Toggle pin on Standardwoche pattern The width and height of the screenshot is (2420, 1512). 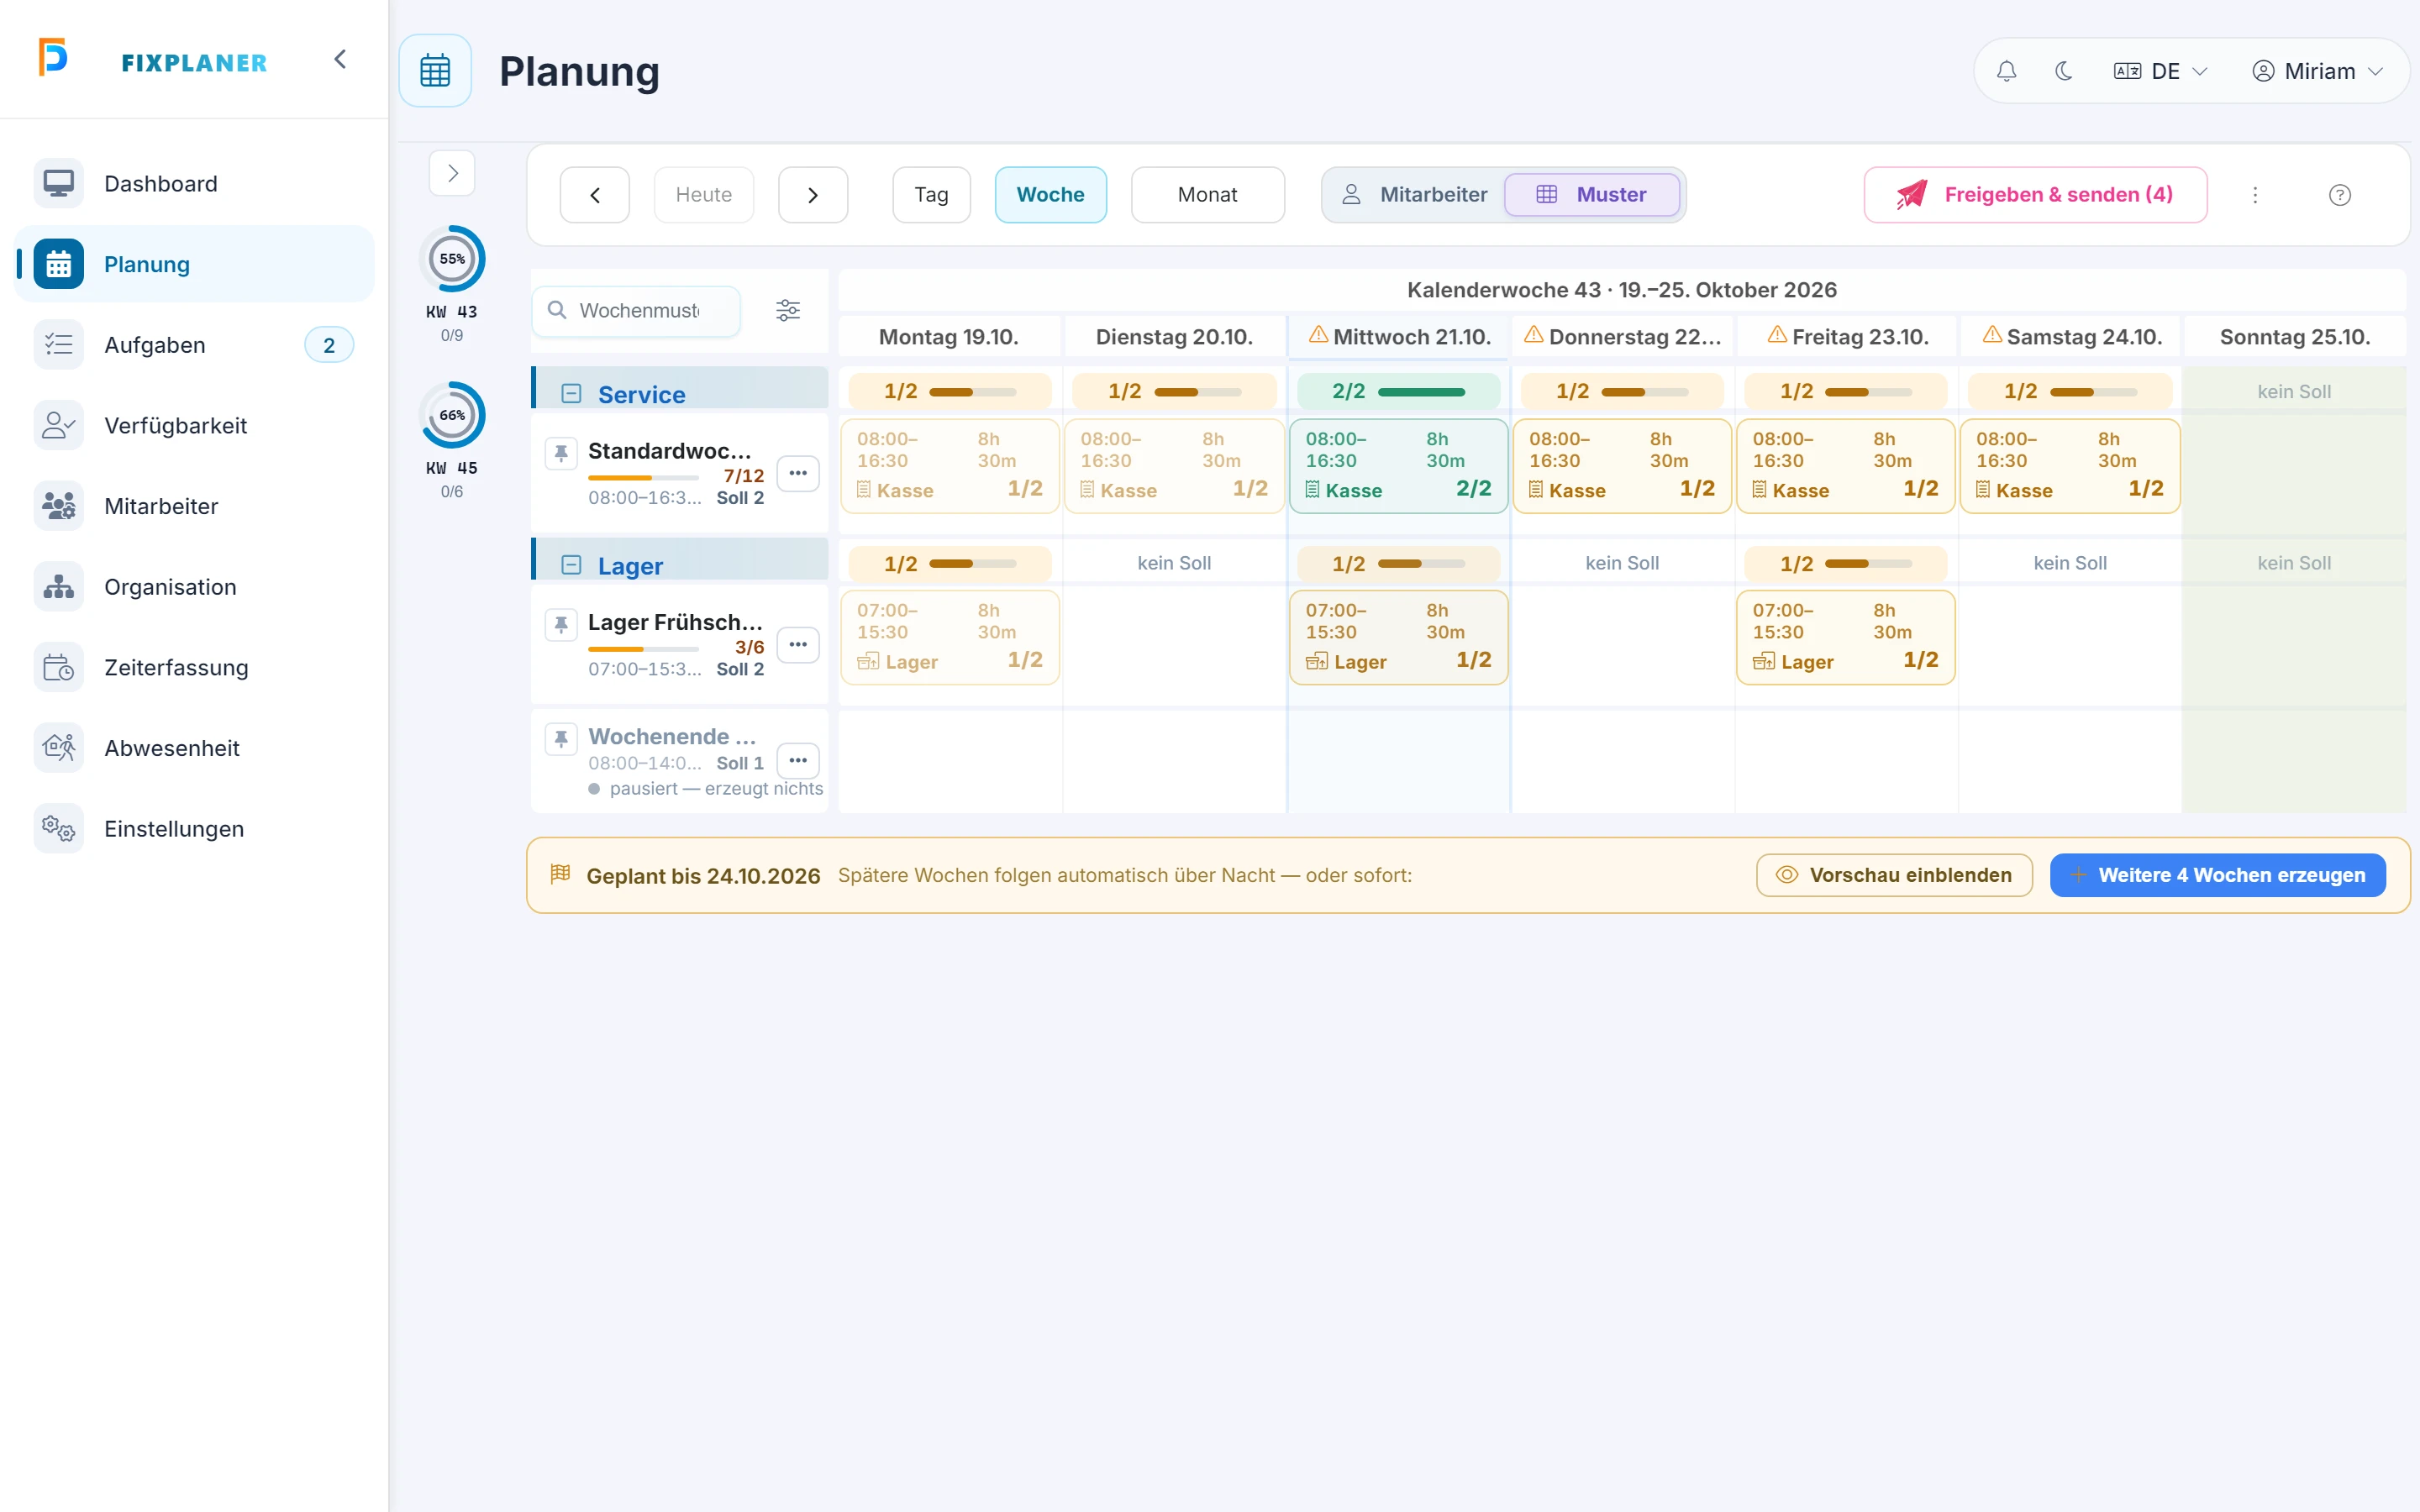pos(561,453)
